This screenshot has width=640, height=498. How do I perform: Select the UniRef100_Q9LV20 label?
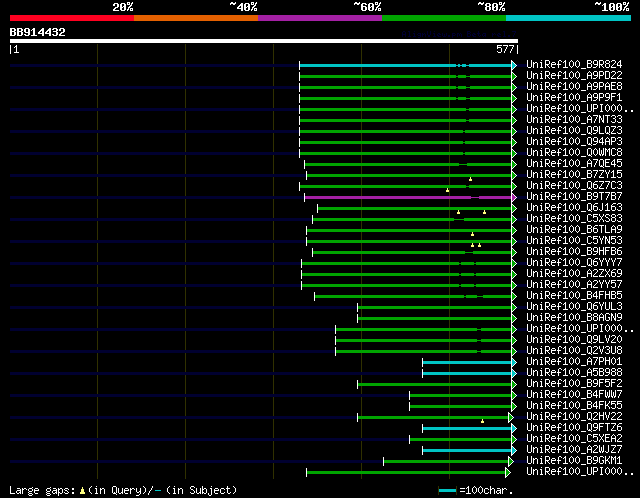point(574,340)
